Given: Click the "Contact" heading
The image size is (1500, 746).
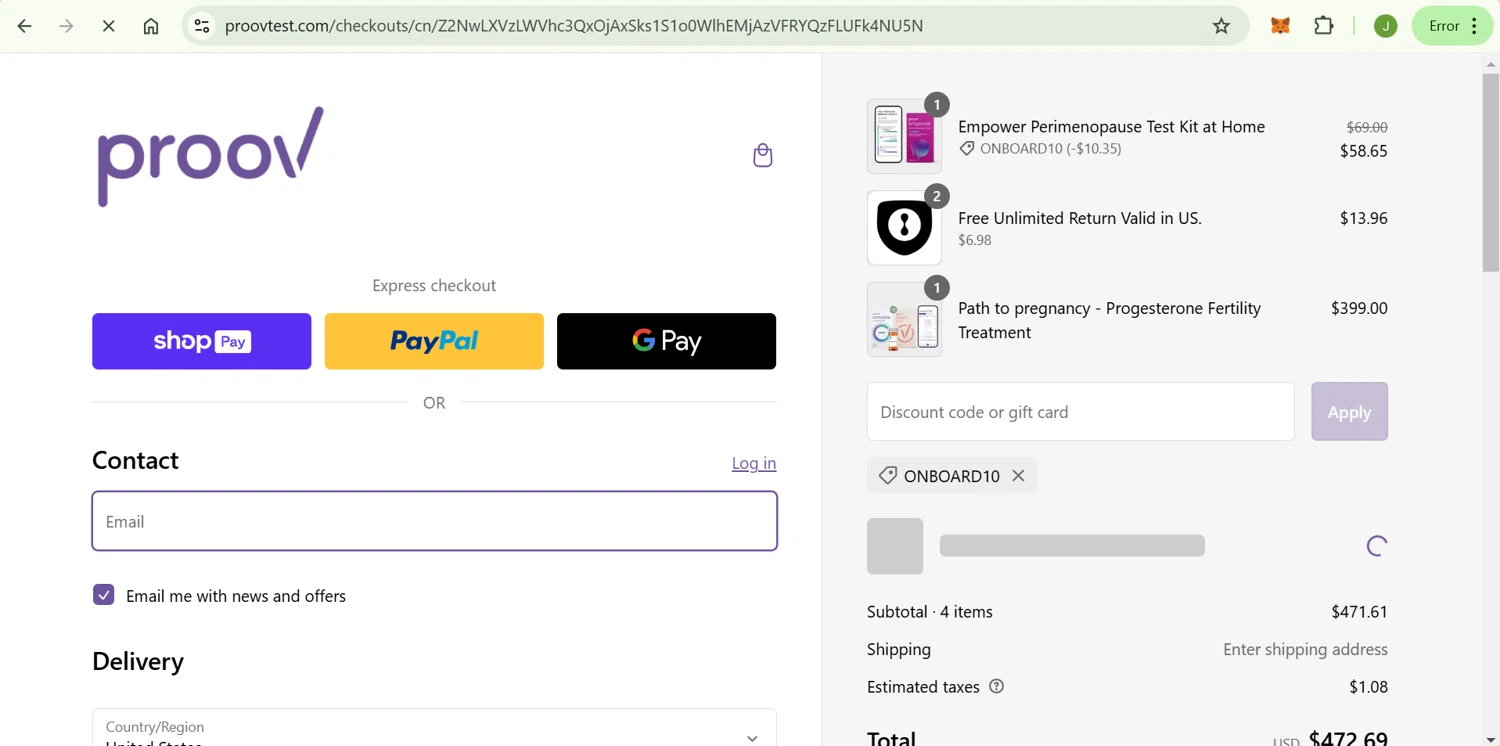Looking at the screenshot, I should 135,460.
